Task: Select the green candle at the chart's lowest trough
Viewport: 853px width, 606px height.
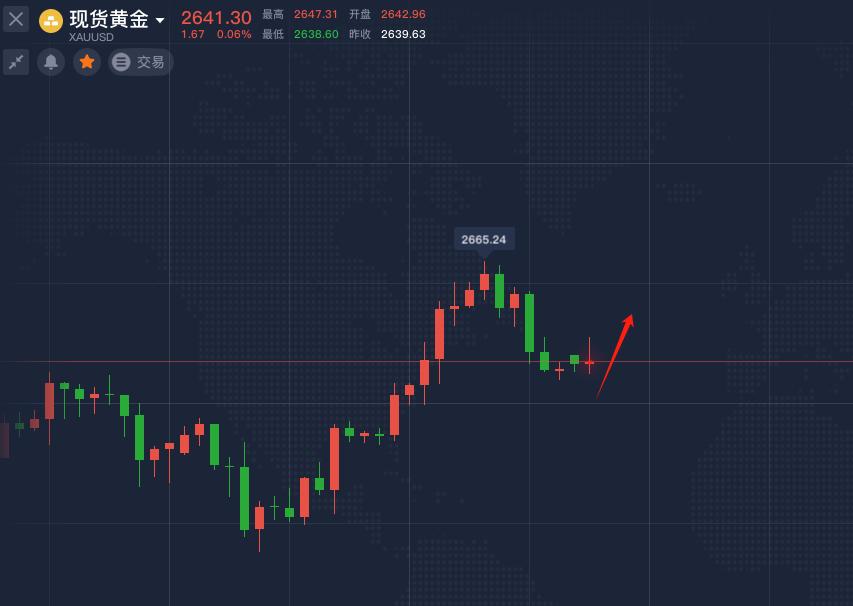Action: [244, 497]
